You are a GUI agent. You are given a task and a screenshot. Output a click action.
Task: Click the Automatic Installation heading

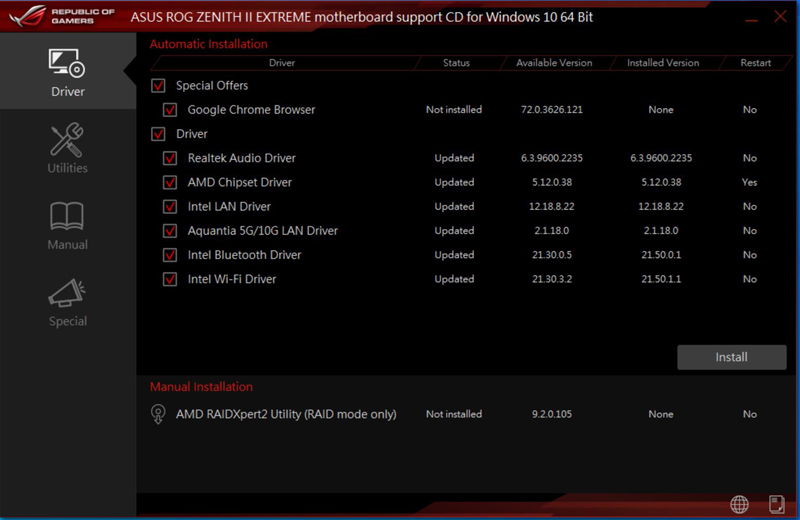pos(208,44)
